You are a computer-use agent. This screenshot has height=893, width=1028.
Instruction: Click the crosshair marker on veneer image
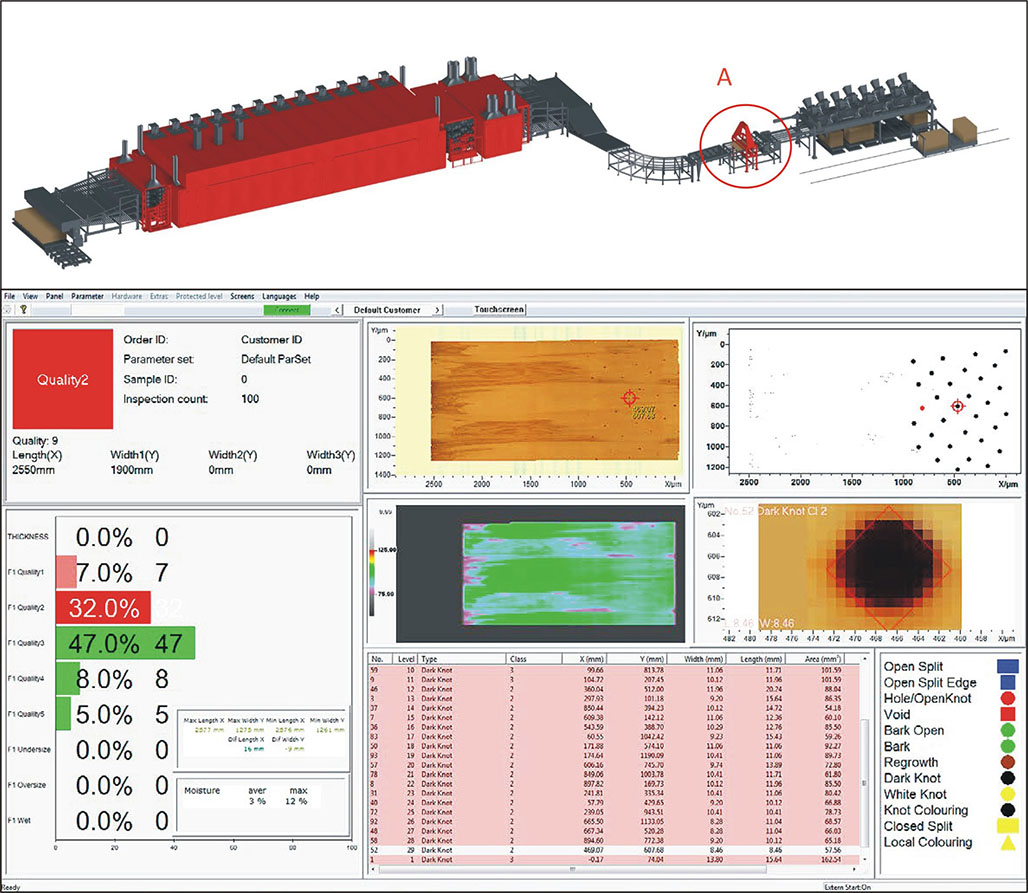pyautogui.click(x=630, y=398)
